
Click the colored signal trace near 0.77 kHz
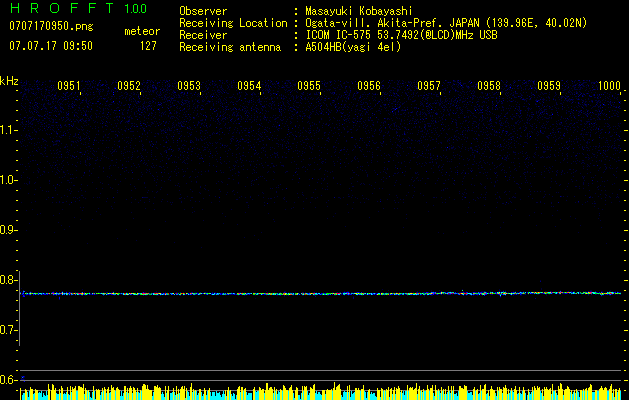click(321, 294)
